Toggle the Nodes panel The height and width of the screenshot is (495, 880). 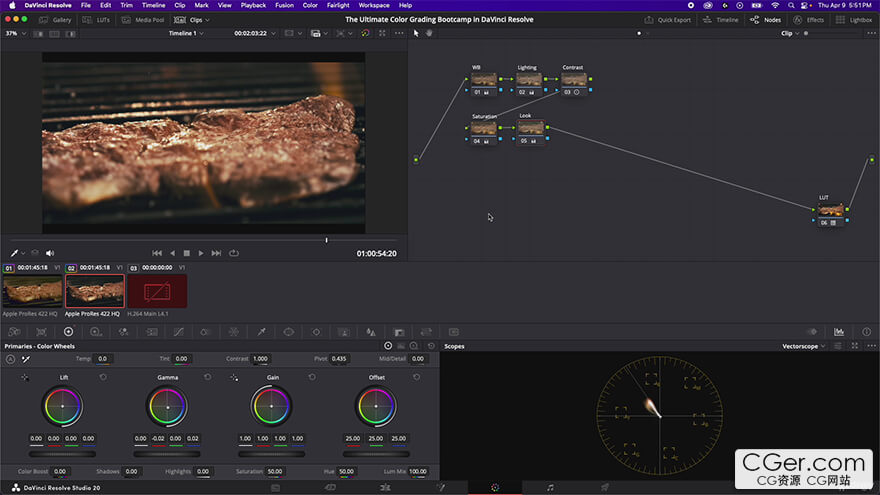click(766, 20)
